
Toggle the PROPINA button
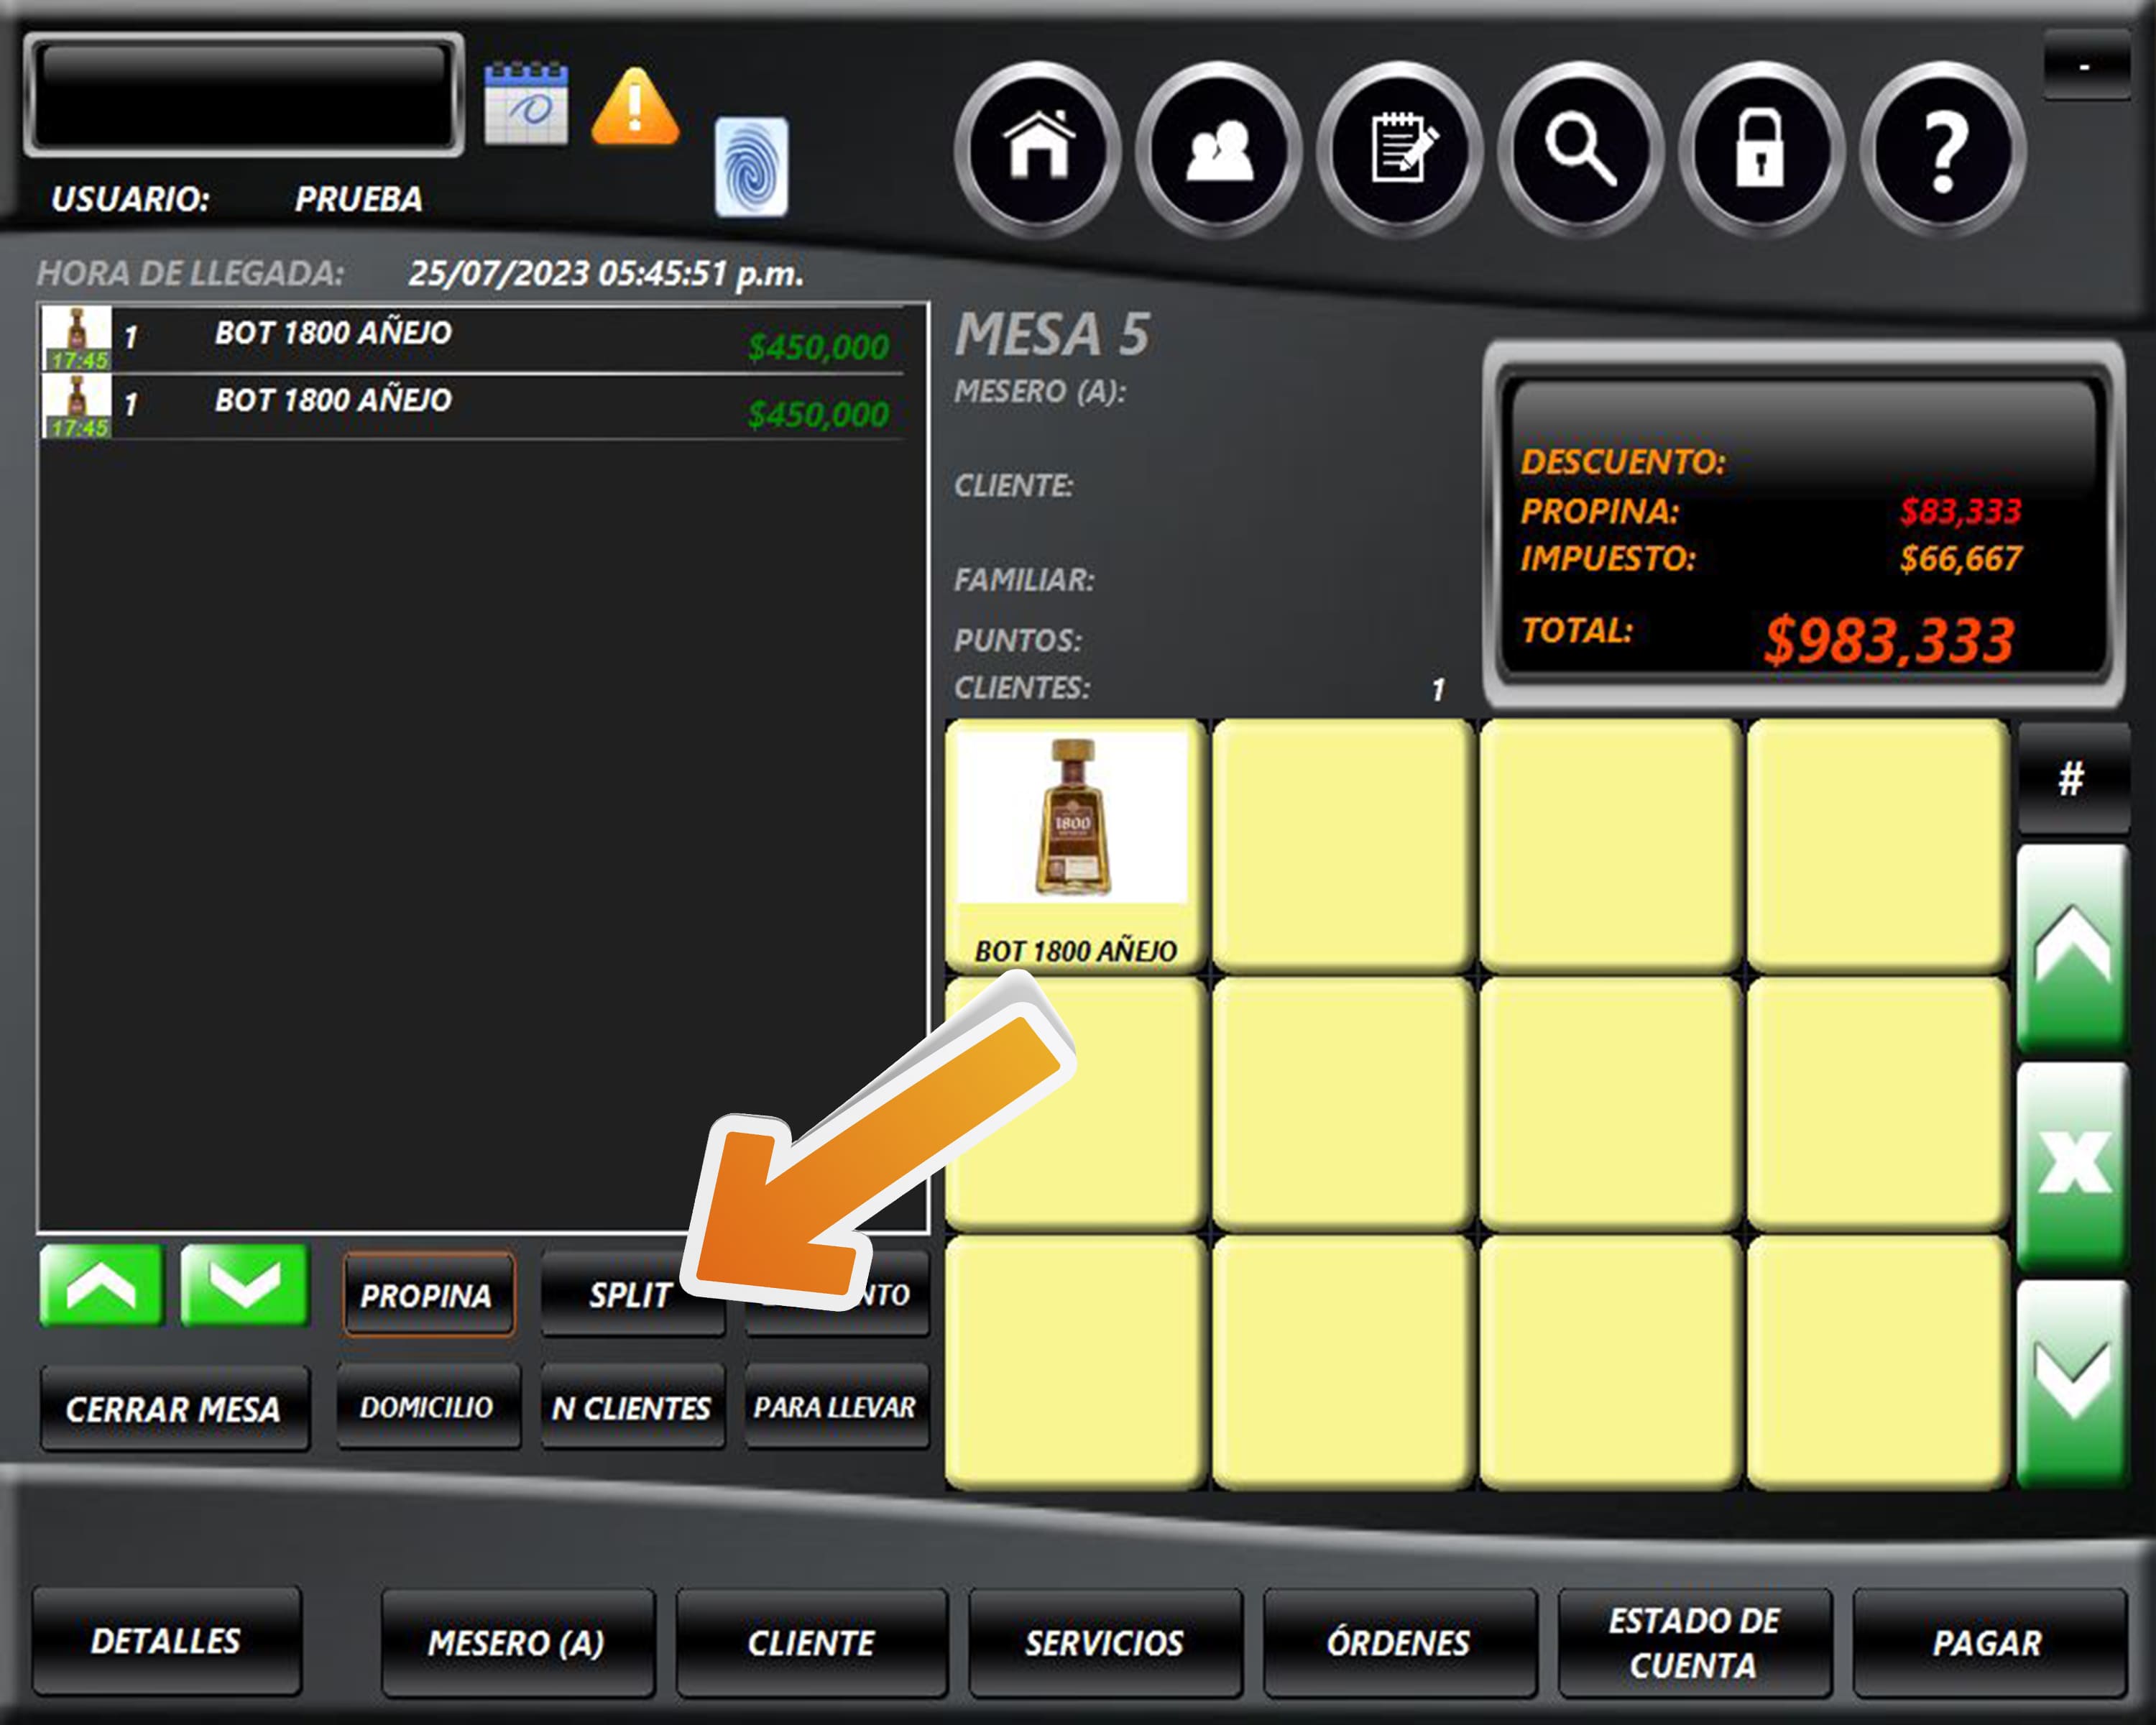click(428, 1295)
